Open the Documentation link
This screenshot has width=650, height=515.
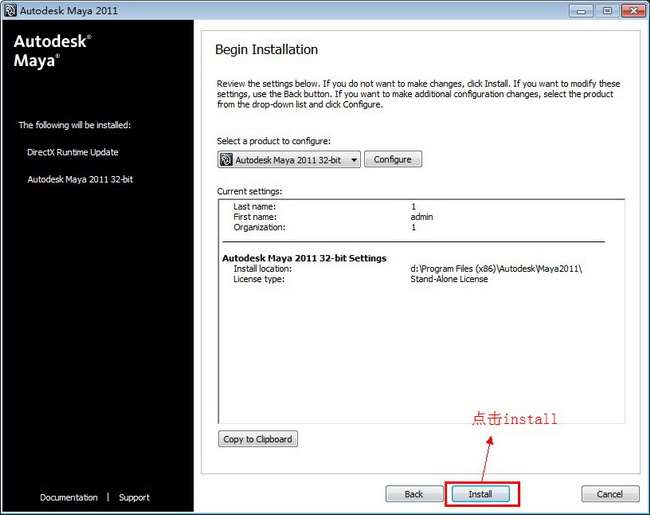click(x=69, y=497)
